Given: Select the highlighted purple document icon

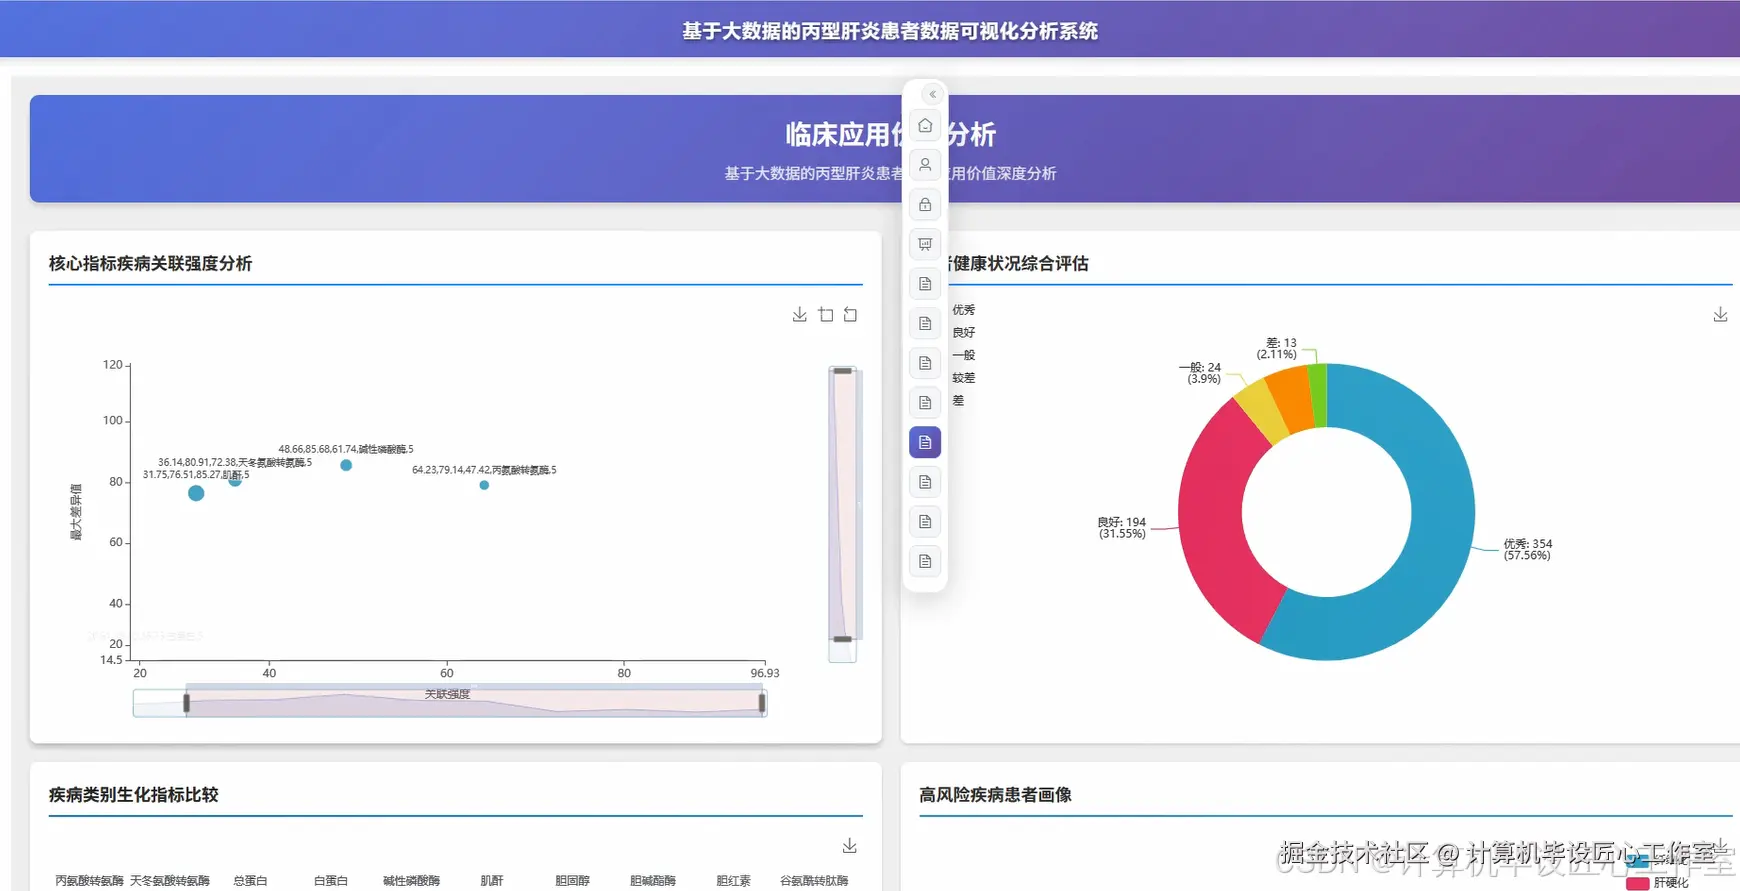Looking at the screenshot, I should (925, 442).
